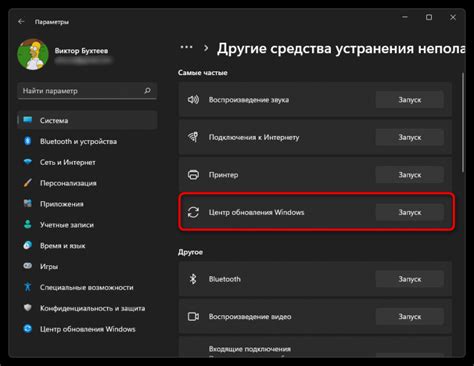Click Воспроизведение звука label
Viewport: 474px width, 366px height.
(249, 100)
